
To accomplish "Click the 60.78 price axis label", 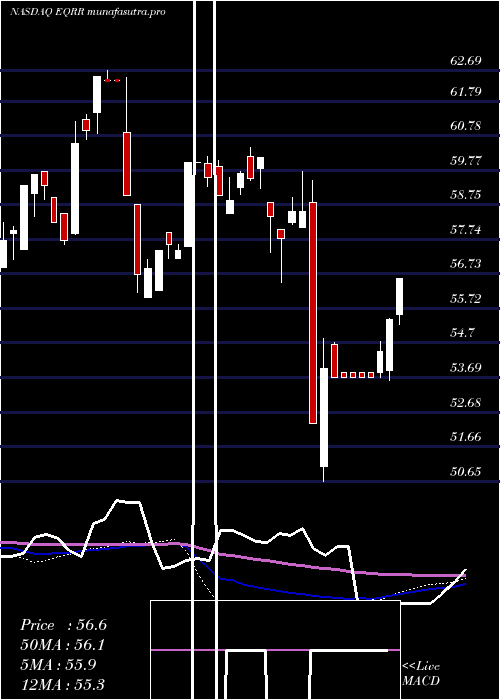I will pyautogui.click(x=466, y=126).
